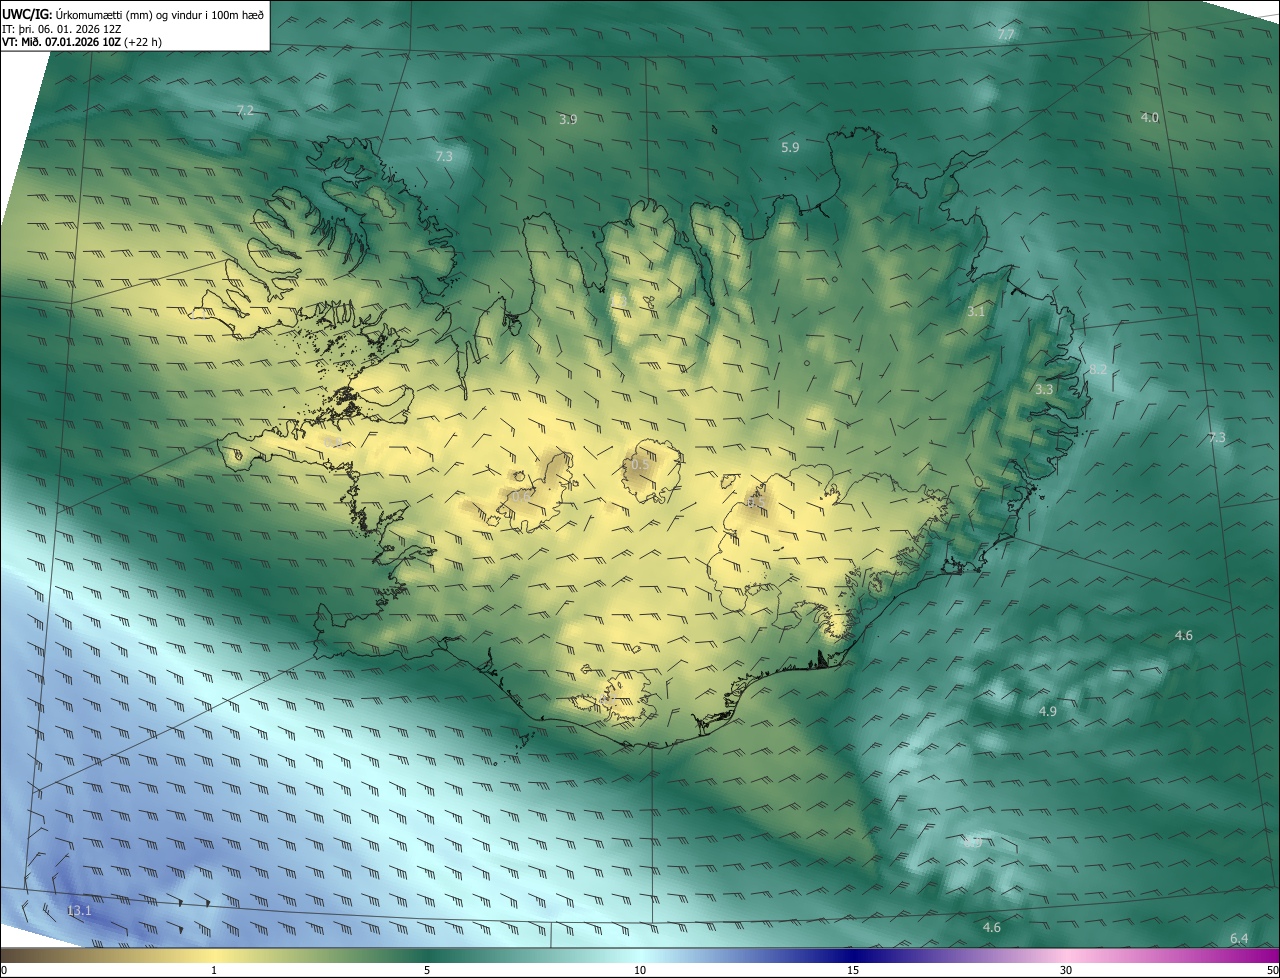The image size is (1280, 978).
Task: Click the 8.2 value label on the map
Action: (x=1098, y=370)
